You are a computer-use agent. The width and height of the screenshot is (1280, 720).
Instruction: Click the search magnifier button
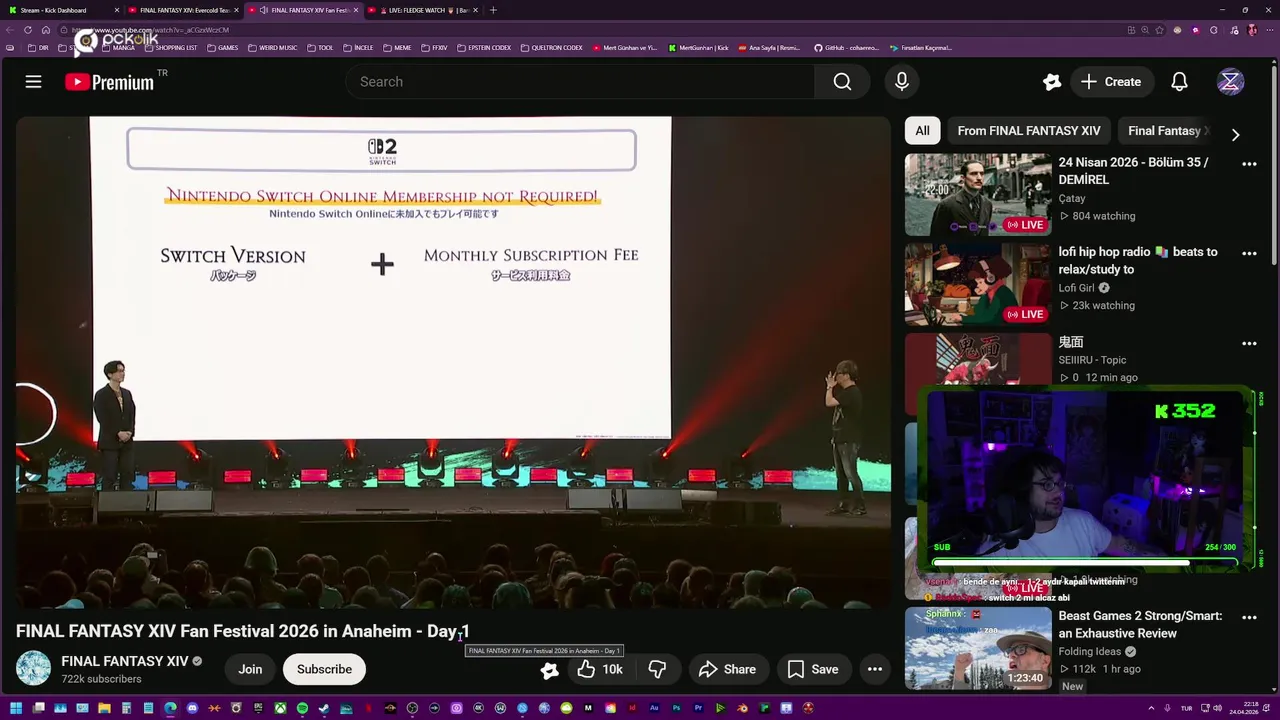[x=842, y=82]
